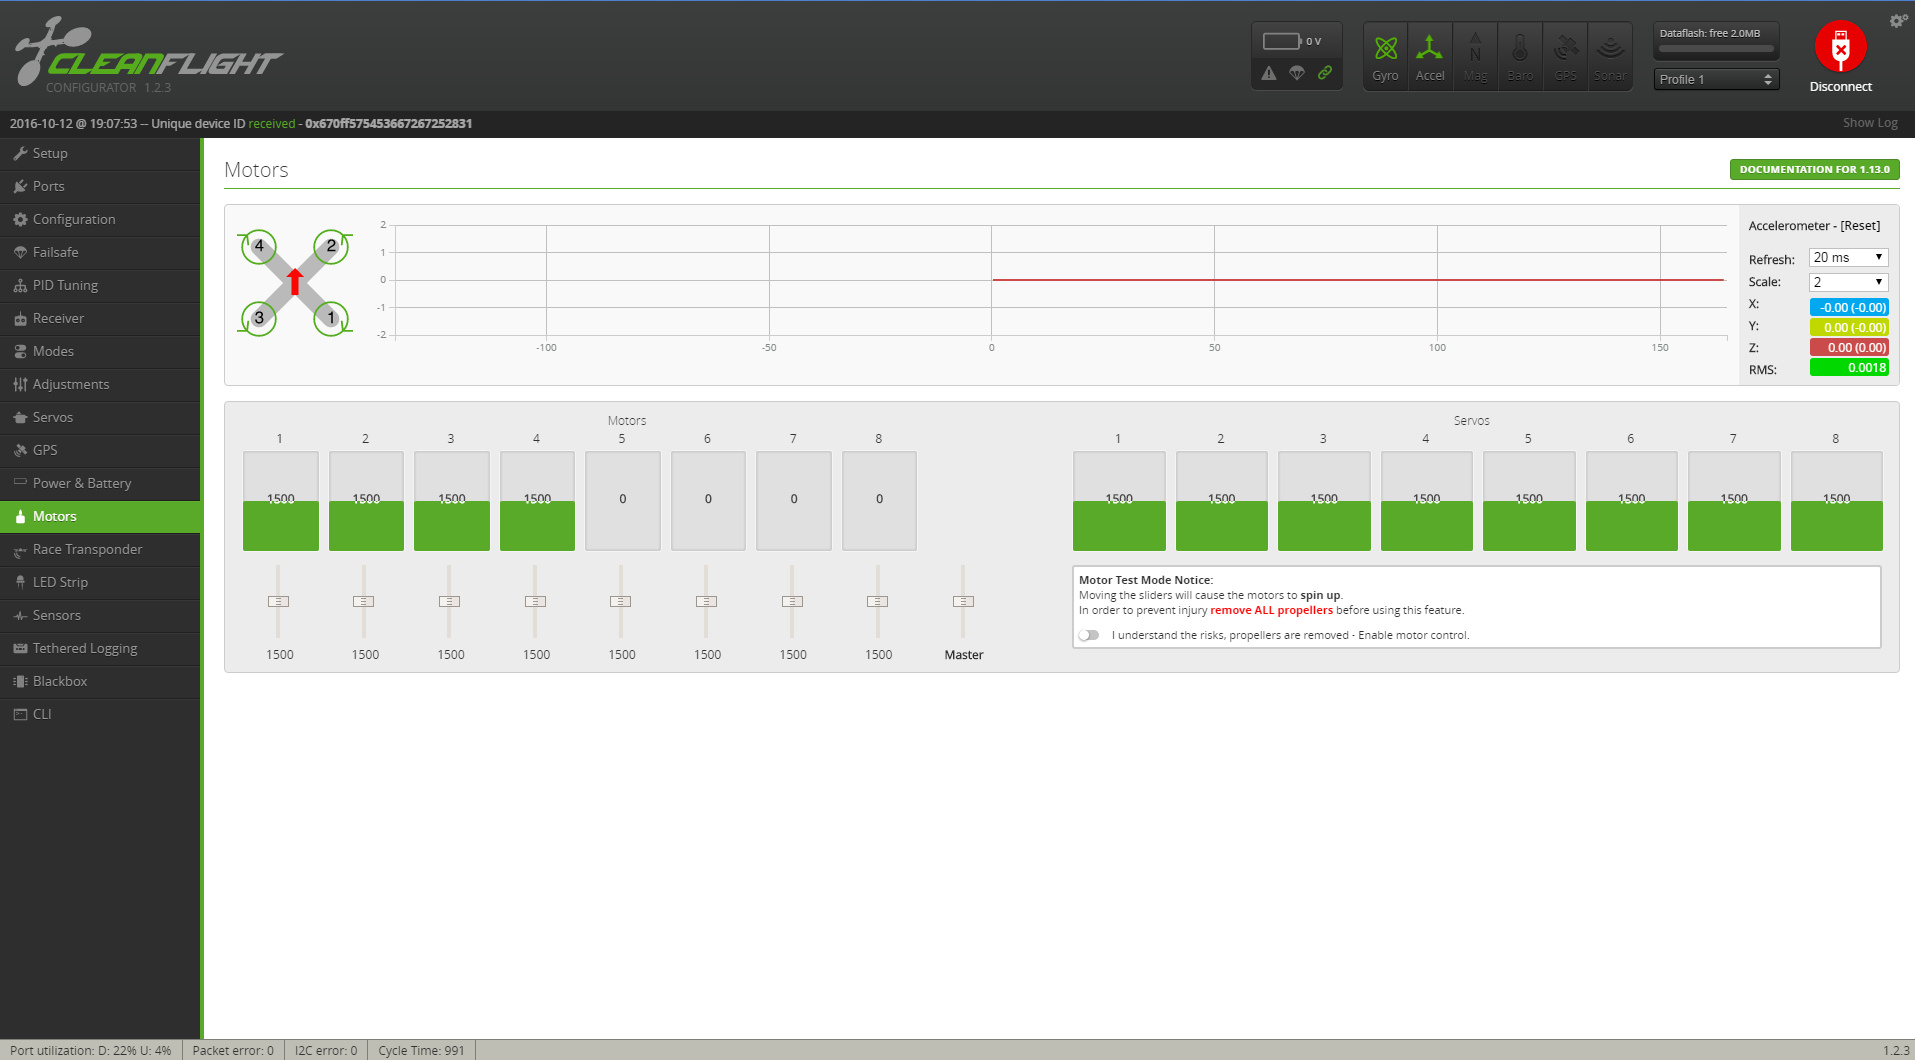Open the Setup tab
The image size is (1915, 1060).
coord(100,153)
